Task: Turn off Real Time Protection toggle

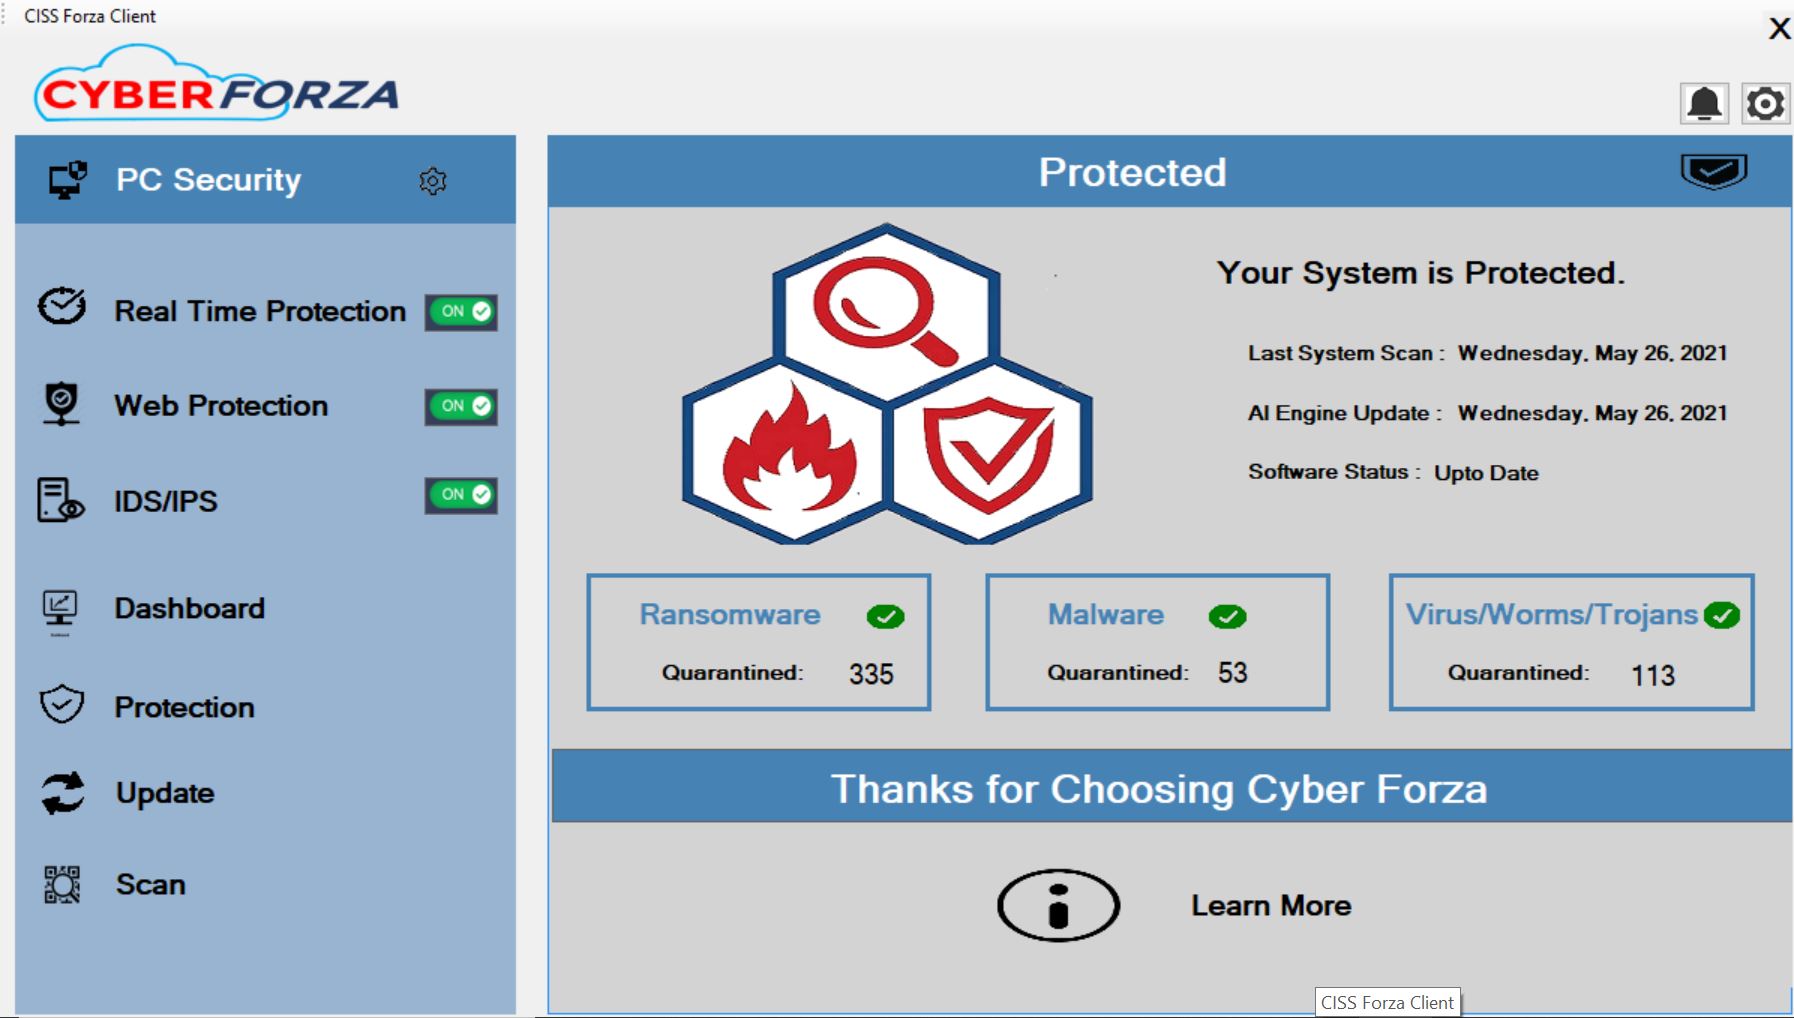Action: coord(461,312)
